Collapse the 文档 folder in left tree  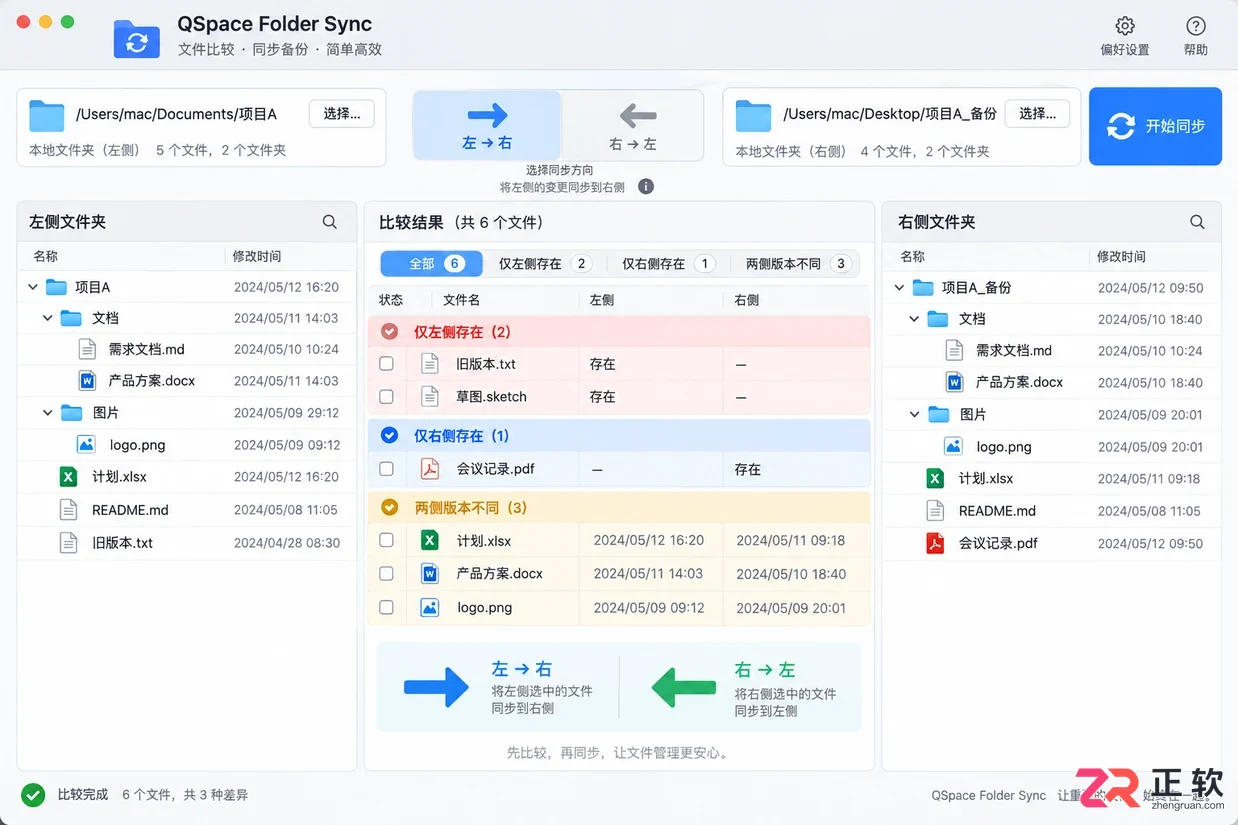[x=48, y=318]
